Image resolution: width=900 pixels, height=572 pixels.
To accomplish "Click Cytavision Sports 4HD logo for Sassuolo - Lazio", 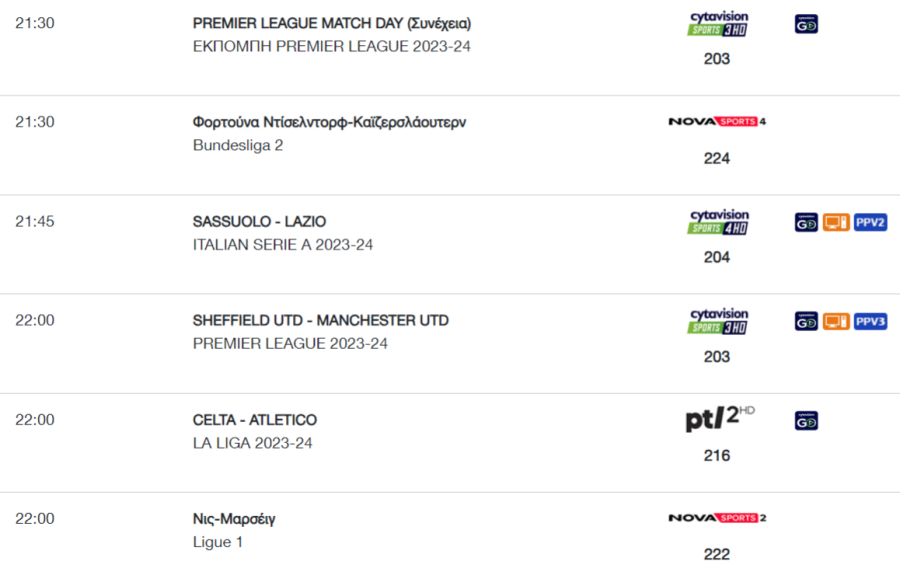I will pos(717,222).
